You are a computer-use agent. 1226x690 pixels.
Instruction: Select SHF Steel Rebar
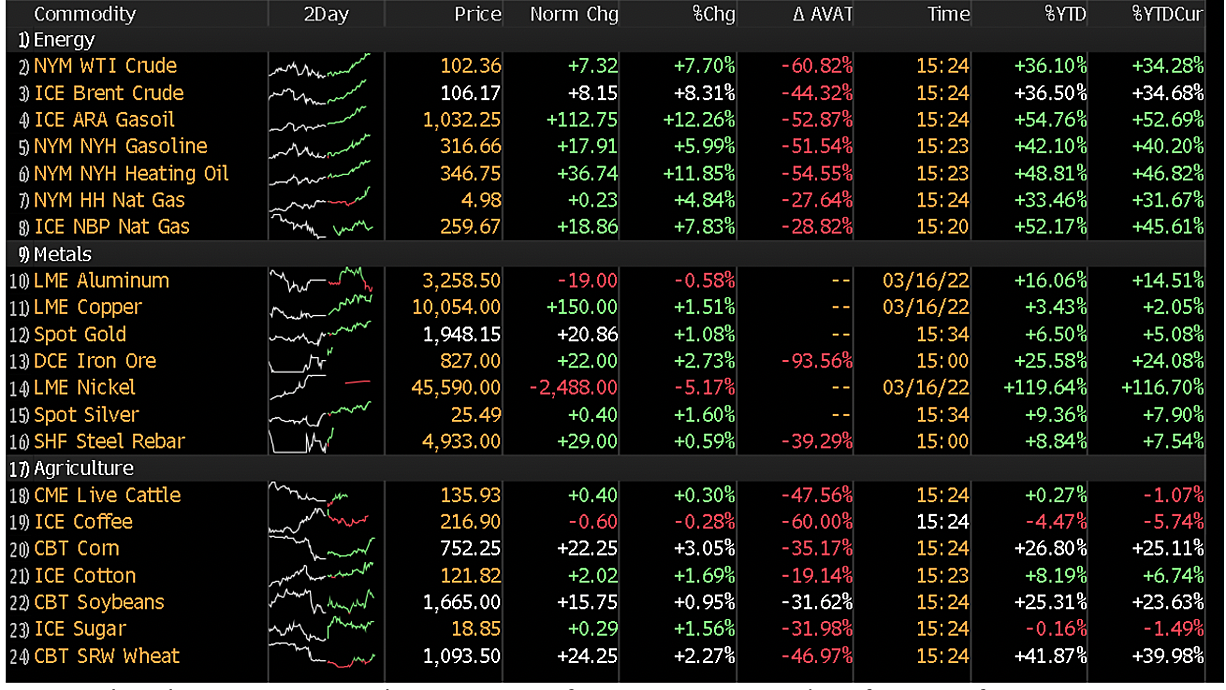point(110,441)
